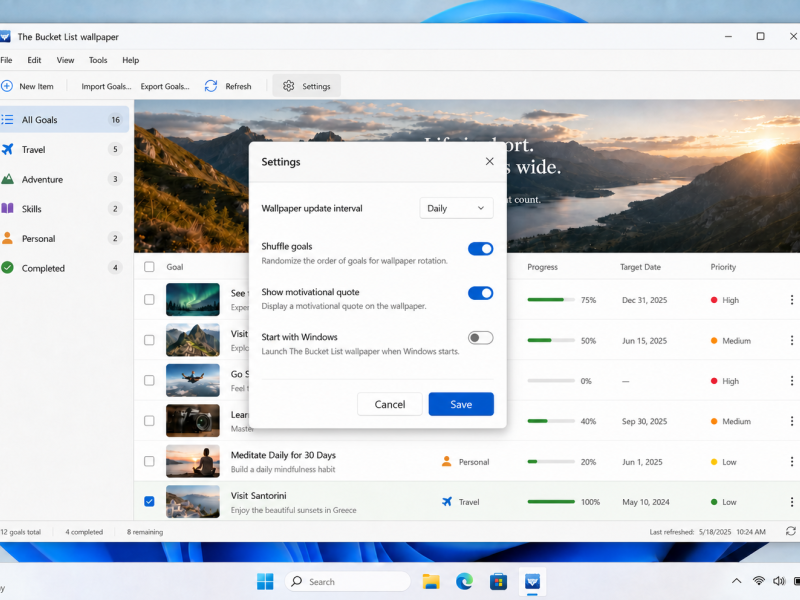Image resolution: width=800 pixels, height=600 pixels.
Task: Click Cancel in the Settings dialog
Action: [x=390, y=404]
